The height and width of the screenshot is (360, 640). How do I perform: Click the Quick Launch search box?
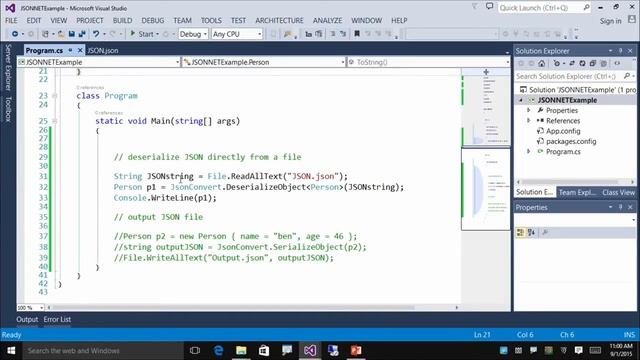click(544, 8)
